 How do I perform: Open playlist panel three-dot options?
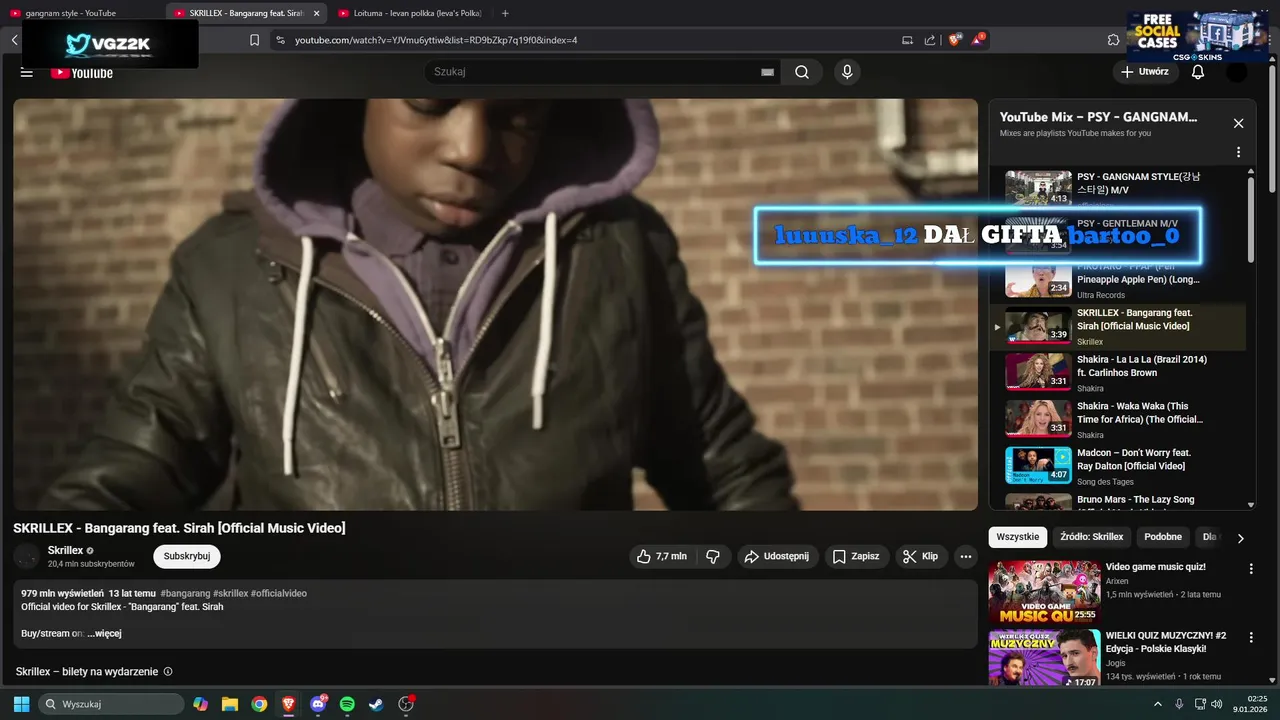(x=1238, y=153)
